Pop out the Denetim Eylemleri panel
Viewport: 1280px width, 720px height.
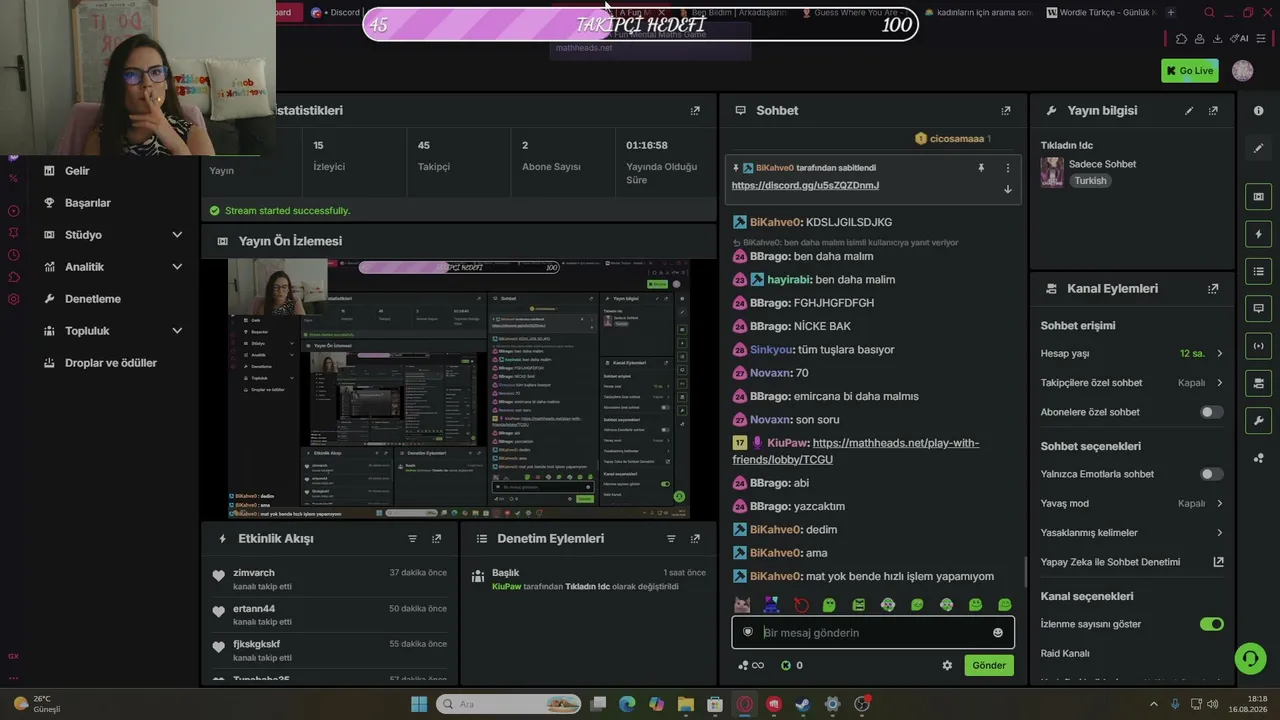[695, 539]
